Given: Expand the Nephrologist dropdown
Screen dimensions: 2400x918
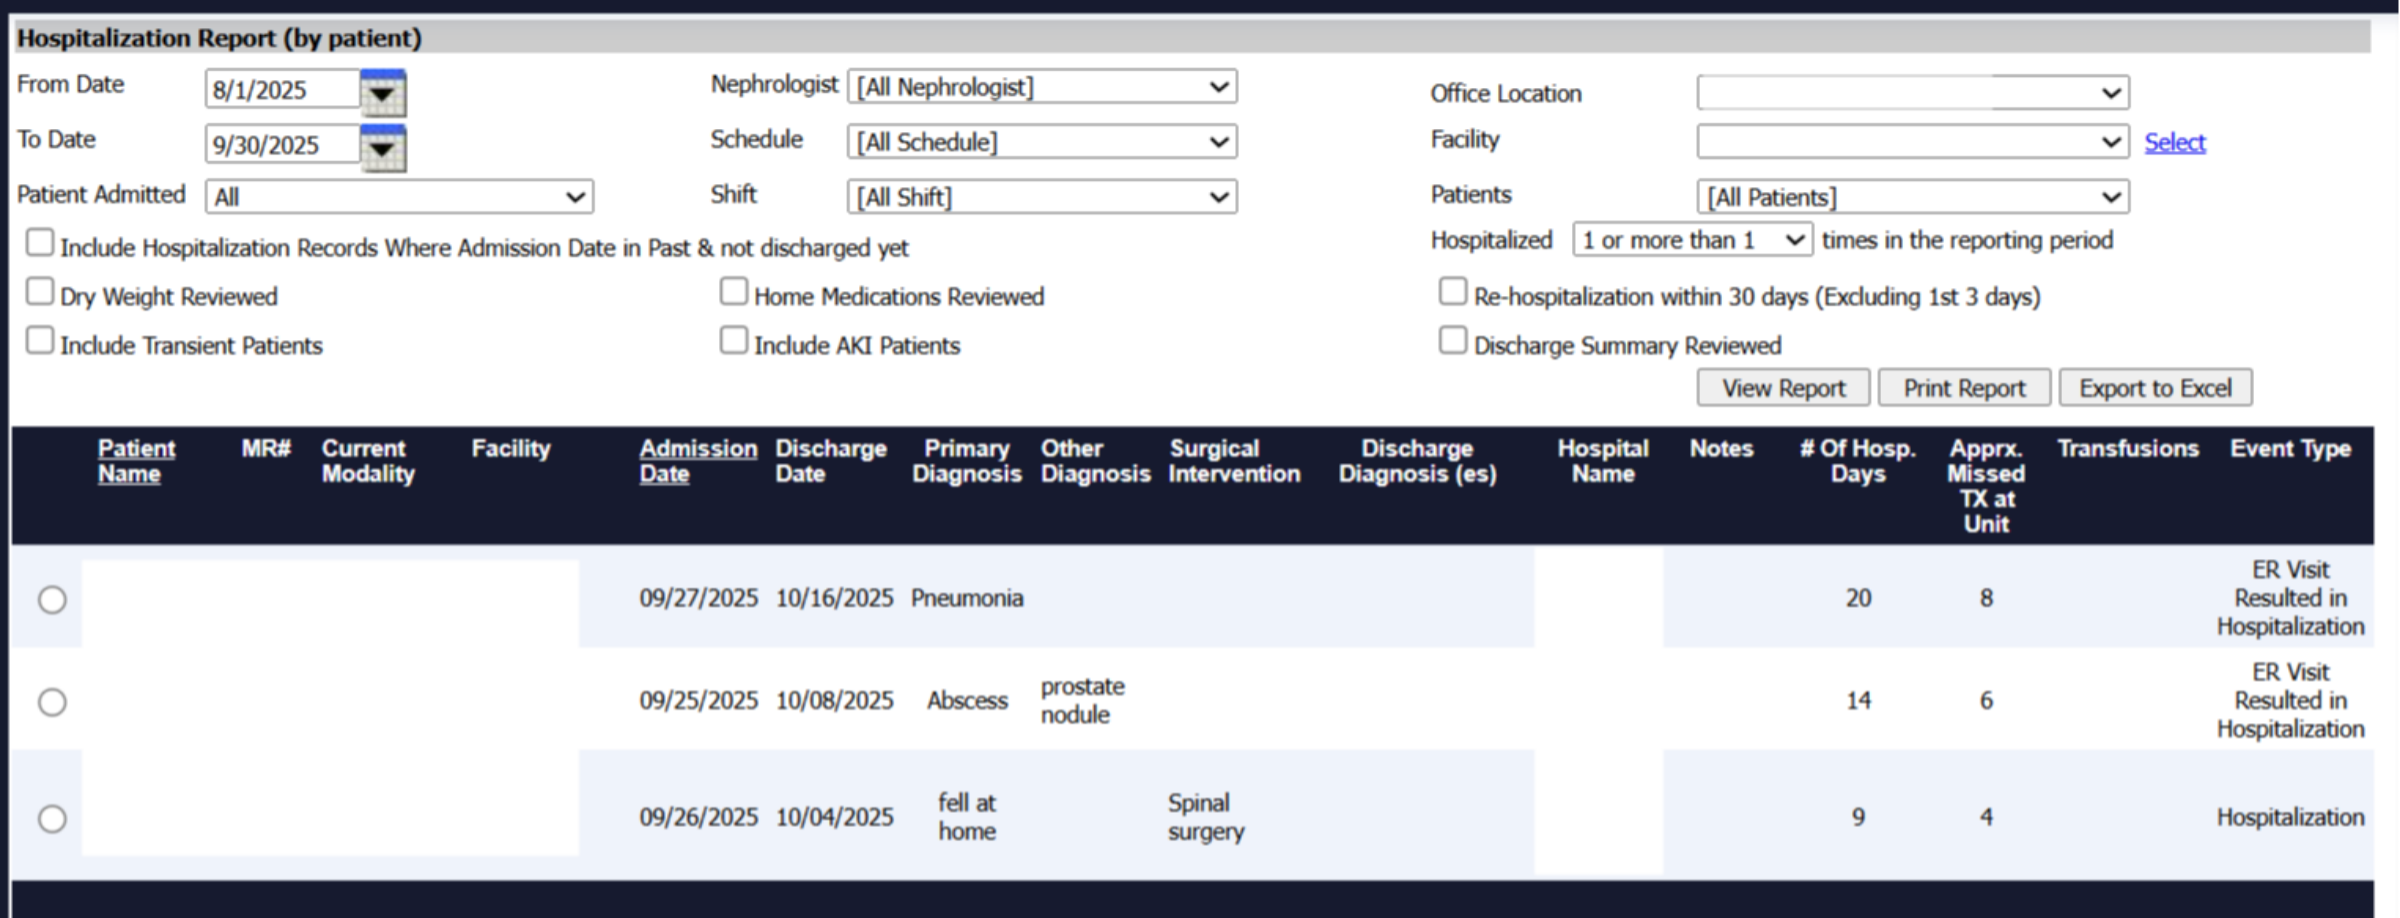Looking at the screenshot, I should (x=1042, y=87).
